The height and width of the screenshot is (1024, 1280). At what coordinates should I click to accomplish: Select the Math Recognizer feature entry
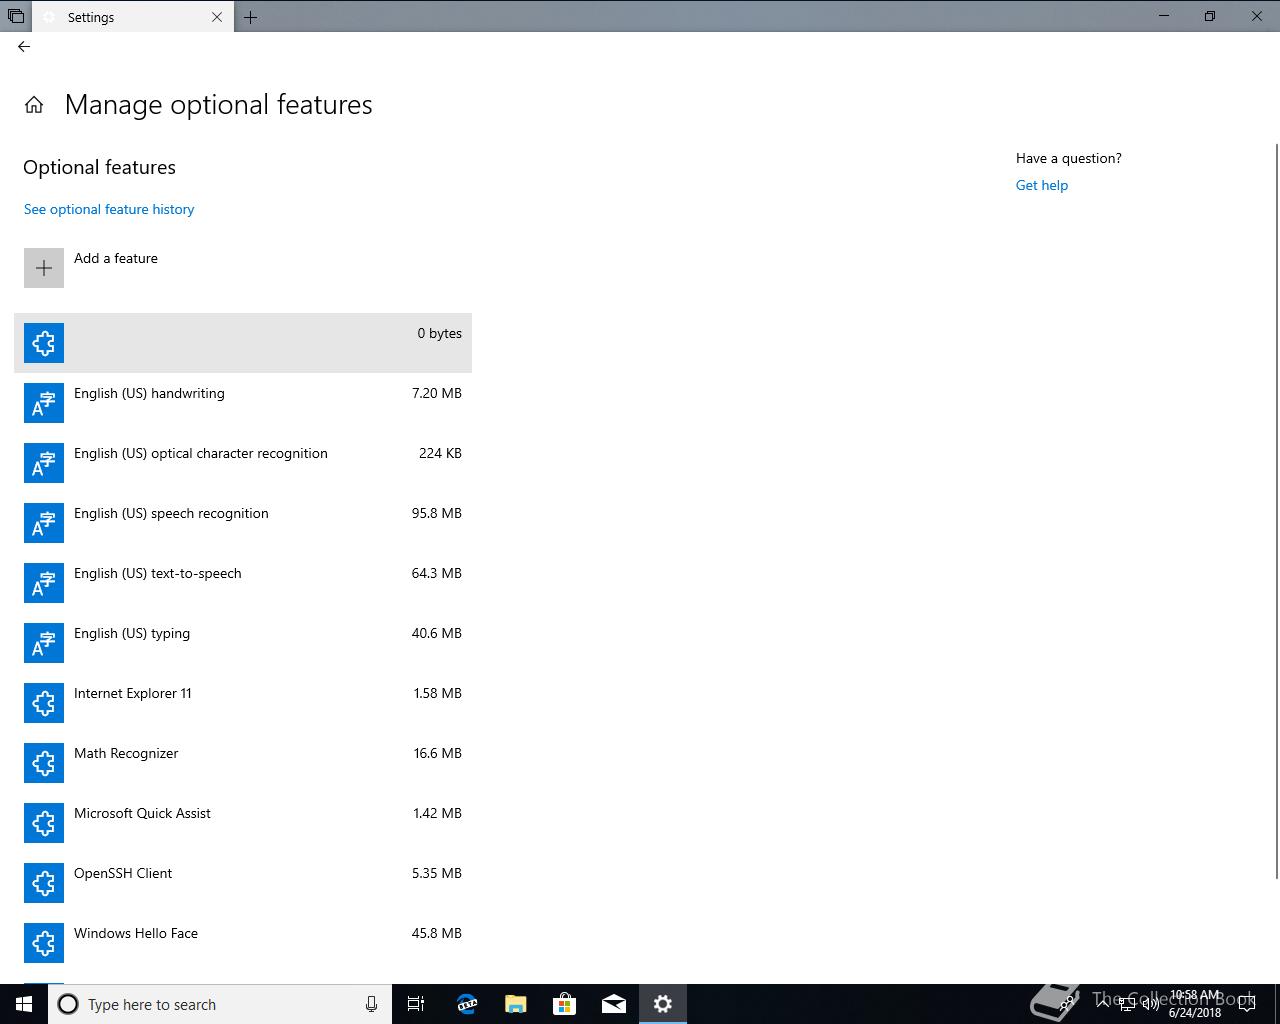[x=243, y=763]
